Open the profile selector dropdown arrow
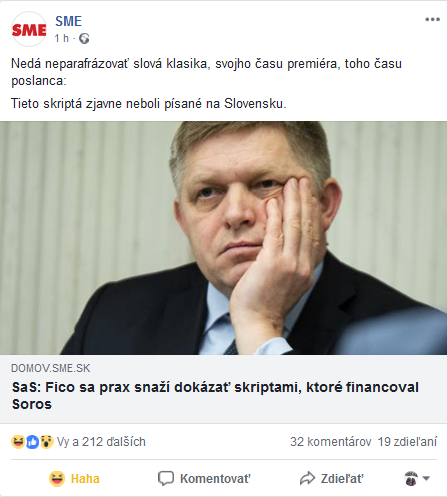Screen dimensions: 447x497 (426, 479)
